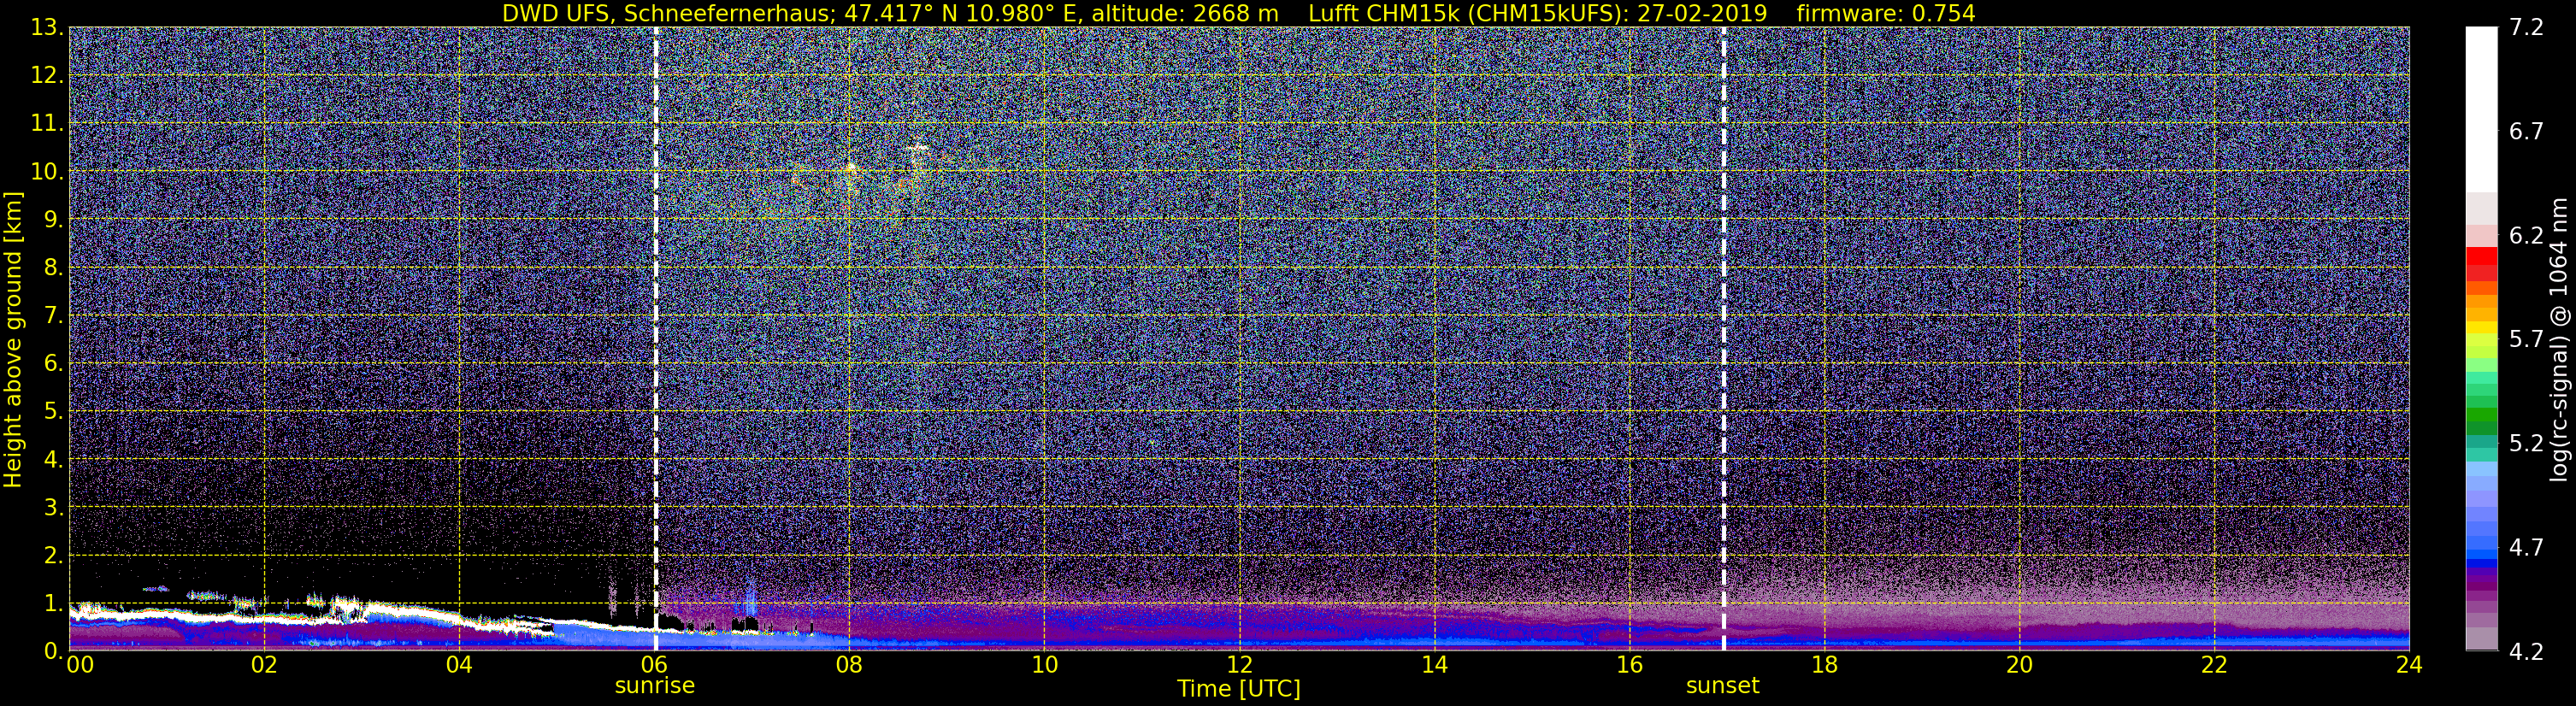Click the x-axis tick label '24'
This screenshot has width=2576, height=706.
point(2409,665)
